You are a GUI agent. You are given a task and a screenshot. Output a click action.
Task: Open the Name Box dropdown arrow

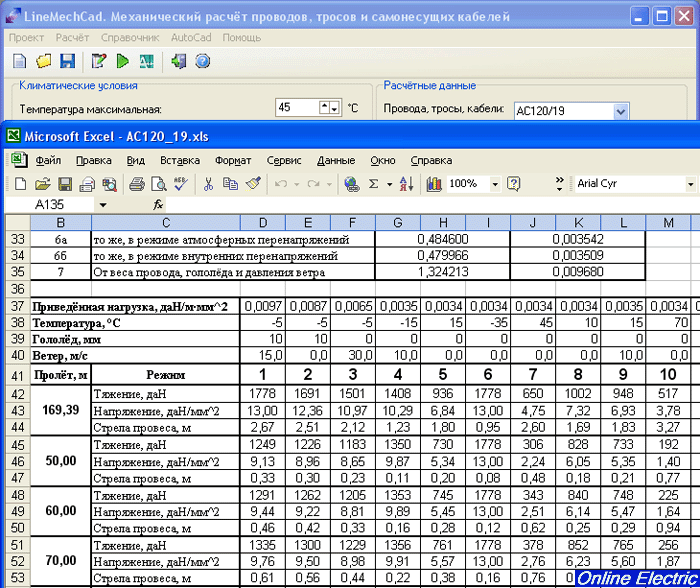103,205
